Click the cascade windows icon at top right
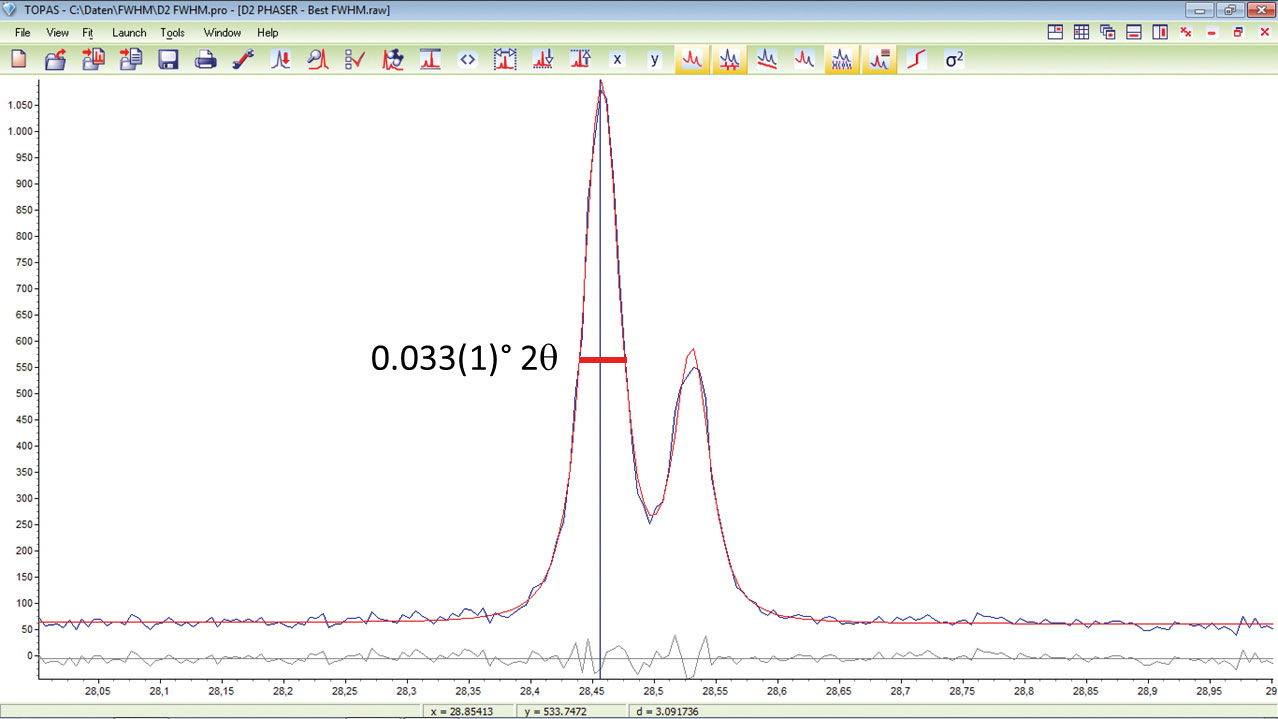 pyautogui.click(x=1107, y=33)
